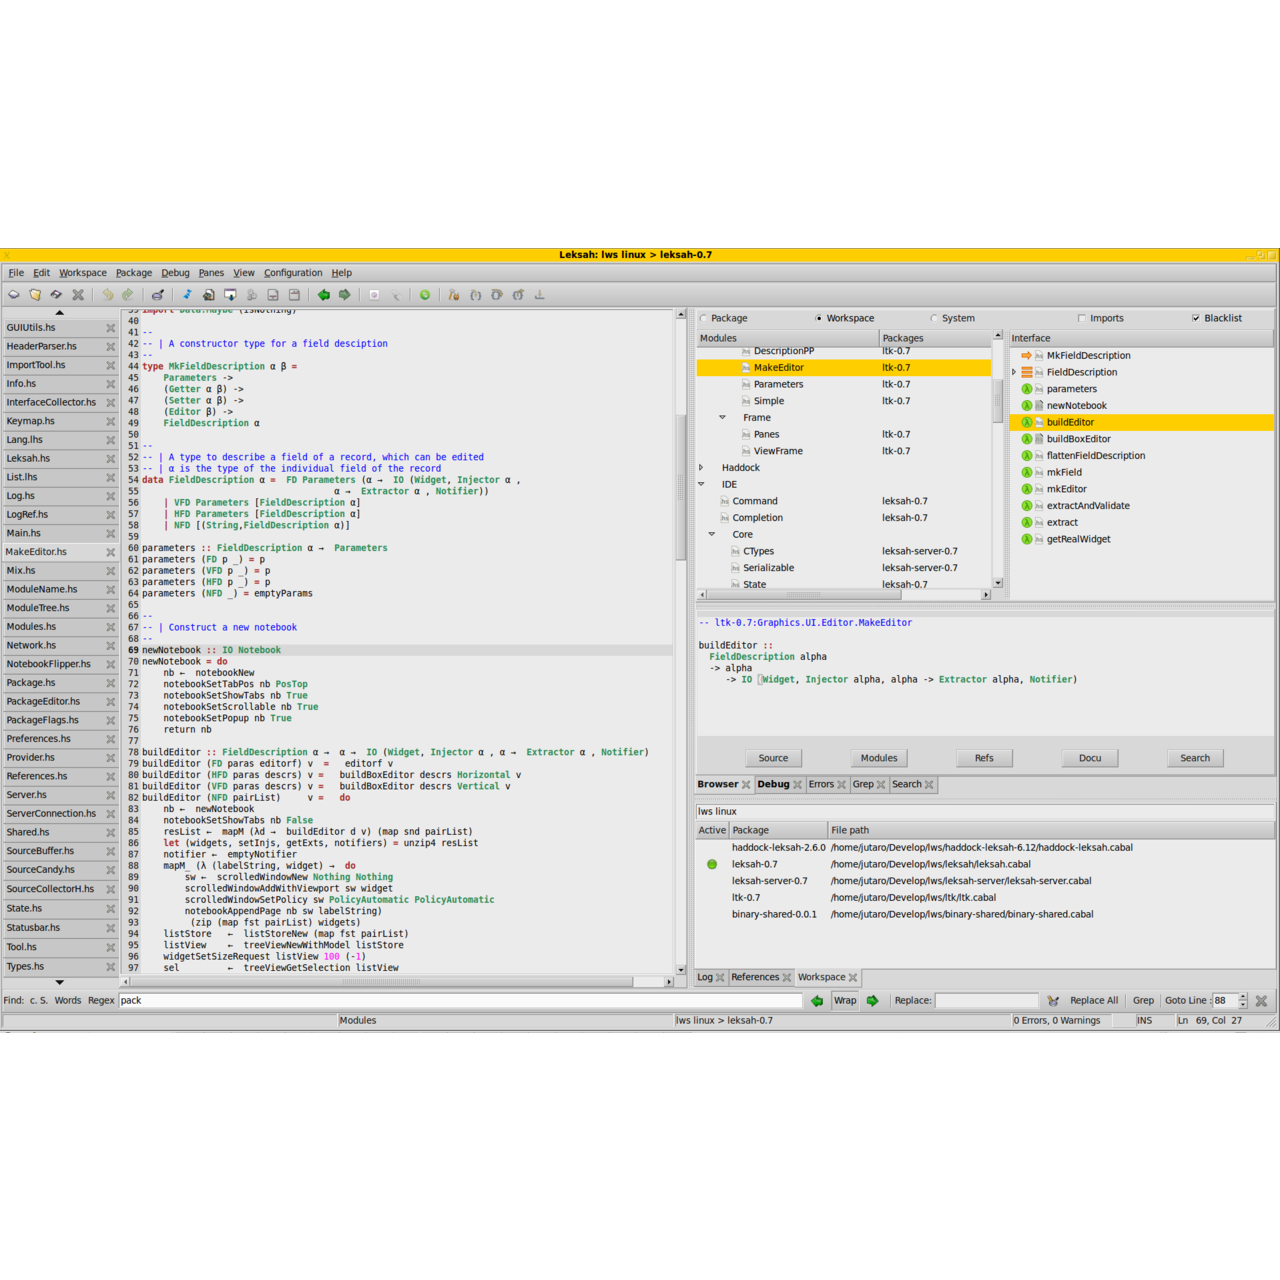
Task: Click the green forward navigation arrow in toolbar
Action: [345, 295]
